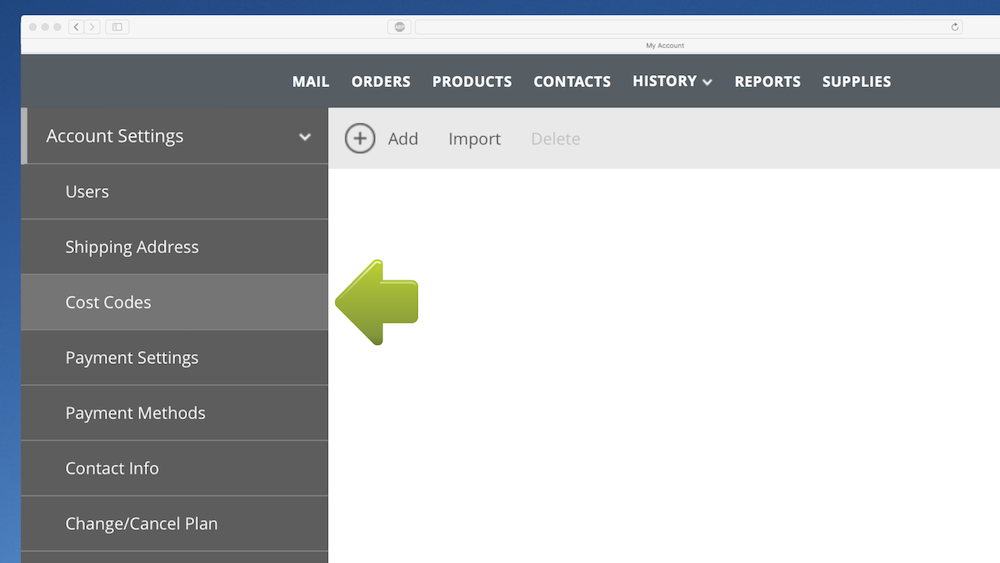The width and height of the screenshot is (1000, 563).
Task: Reload the page using the refresh icon
Action: [955, 27]
